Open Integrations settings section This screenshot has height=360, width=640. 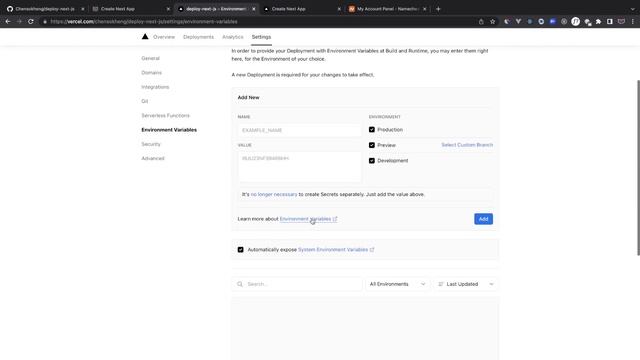[x=155, y=87]
